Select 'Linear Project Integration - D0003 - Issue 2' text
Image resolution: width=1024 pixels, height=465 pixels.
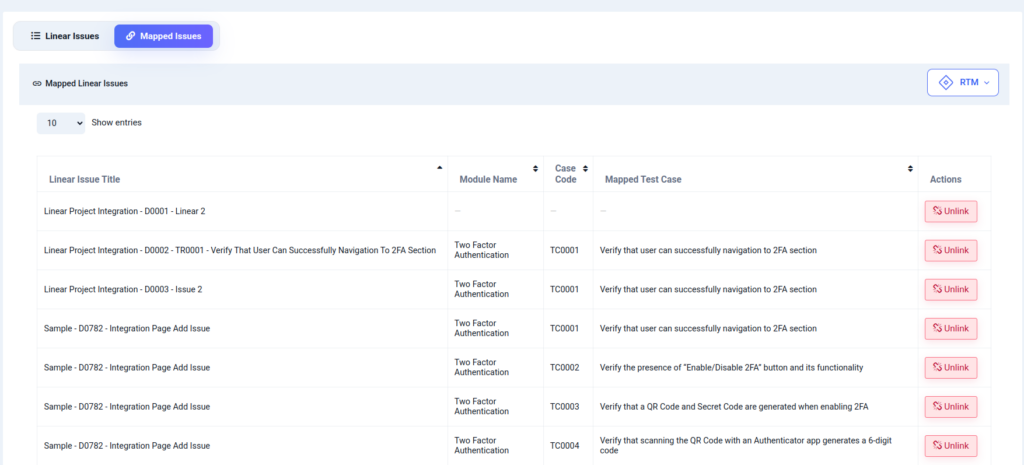tap(123, 289)
